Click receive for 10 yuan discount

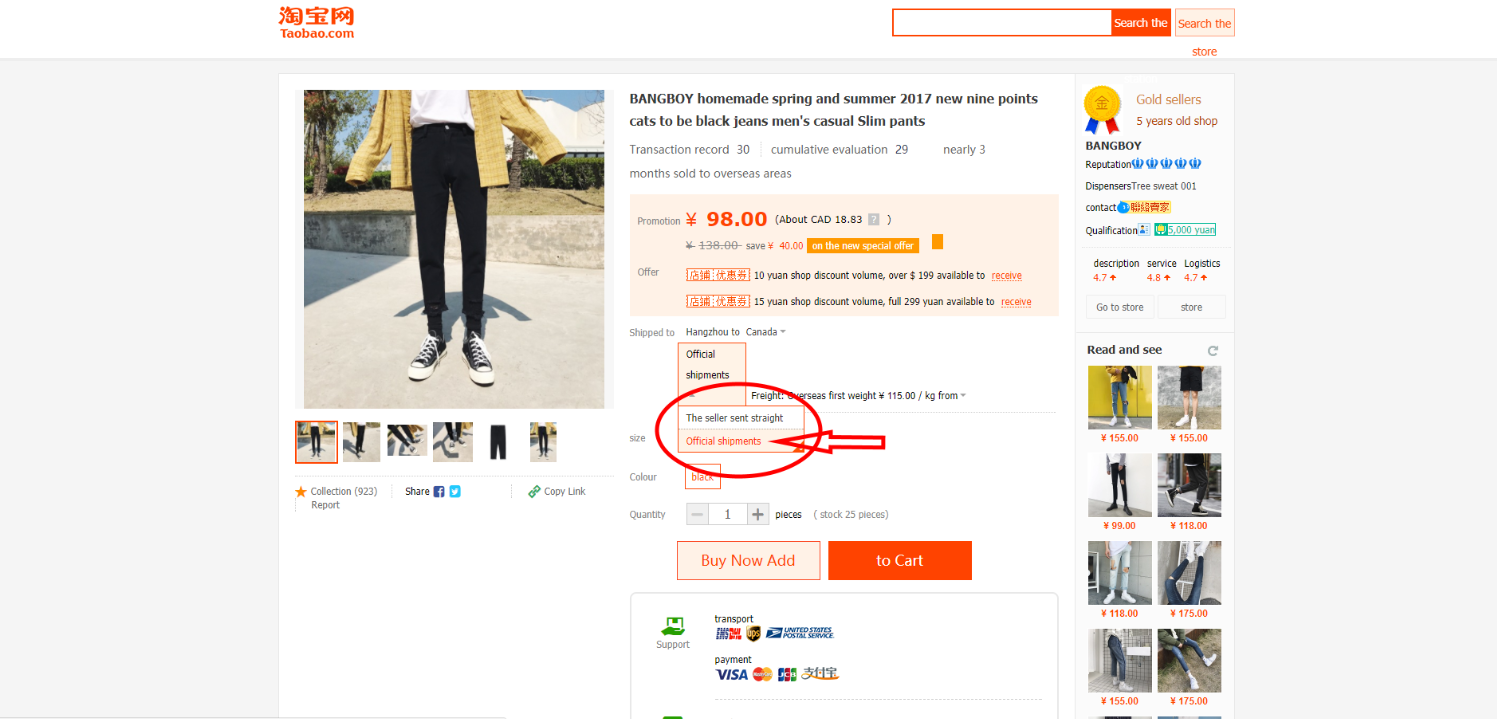pos(1007,276)
